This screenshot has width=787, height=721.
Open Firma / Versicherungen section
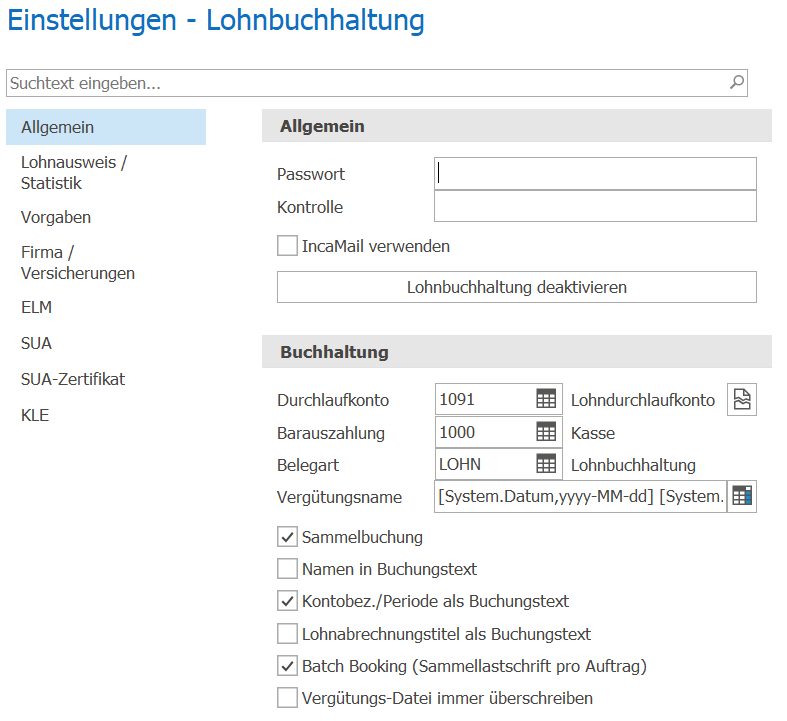click(x=78, y=262)
